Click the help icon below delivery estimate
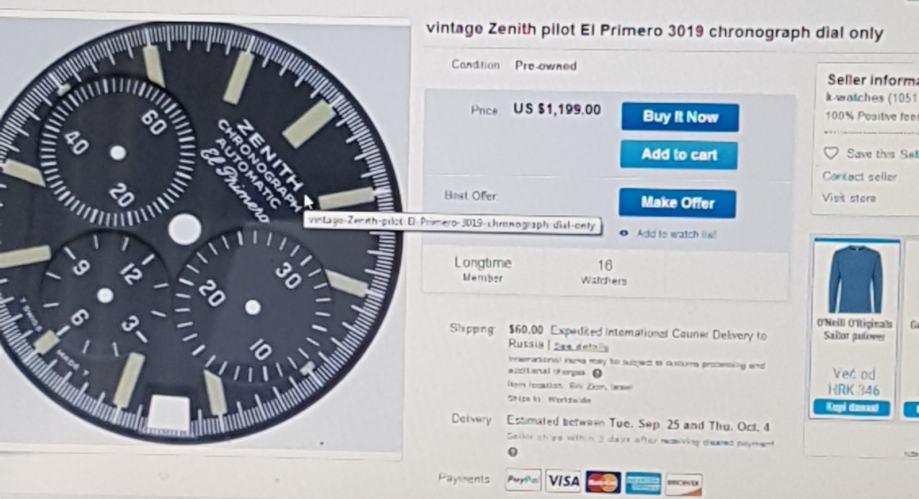Viewport: 919px width, 499px height. pyautogui.click(x=513, y=452)
